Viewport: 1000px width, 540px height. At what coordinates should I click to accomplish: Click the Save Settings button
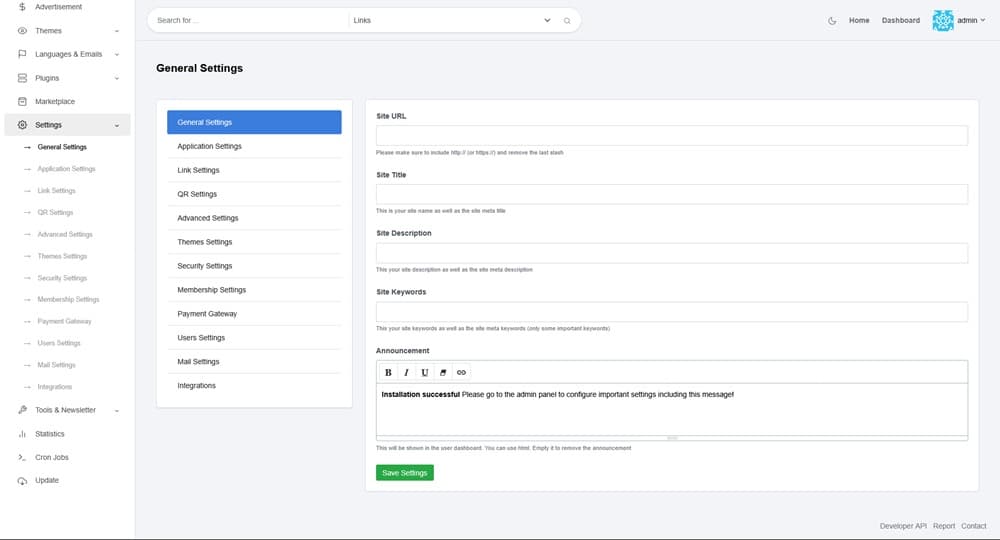405,473
